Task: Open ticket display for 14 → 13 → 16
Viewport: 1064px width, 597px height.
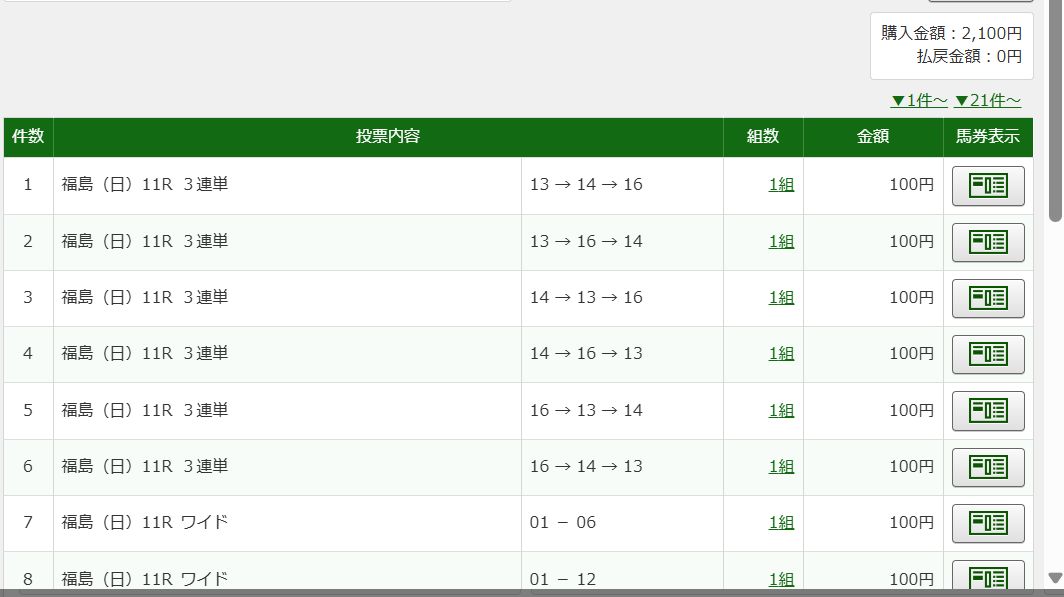Action: (988, 298)
